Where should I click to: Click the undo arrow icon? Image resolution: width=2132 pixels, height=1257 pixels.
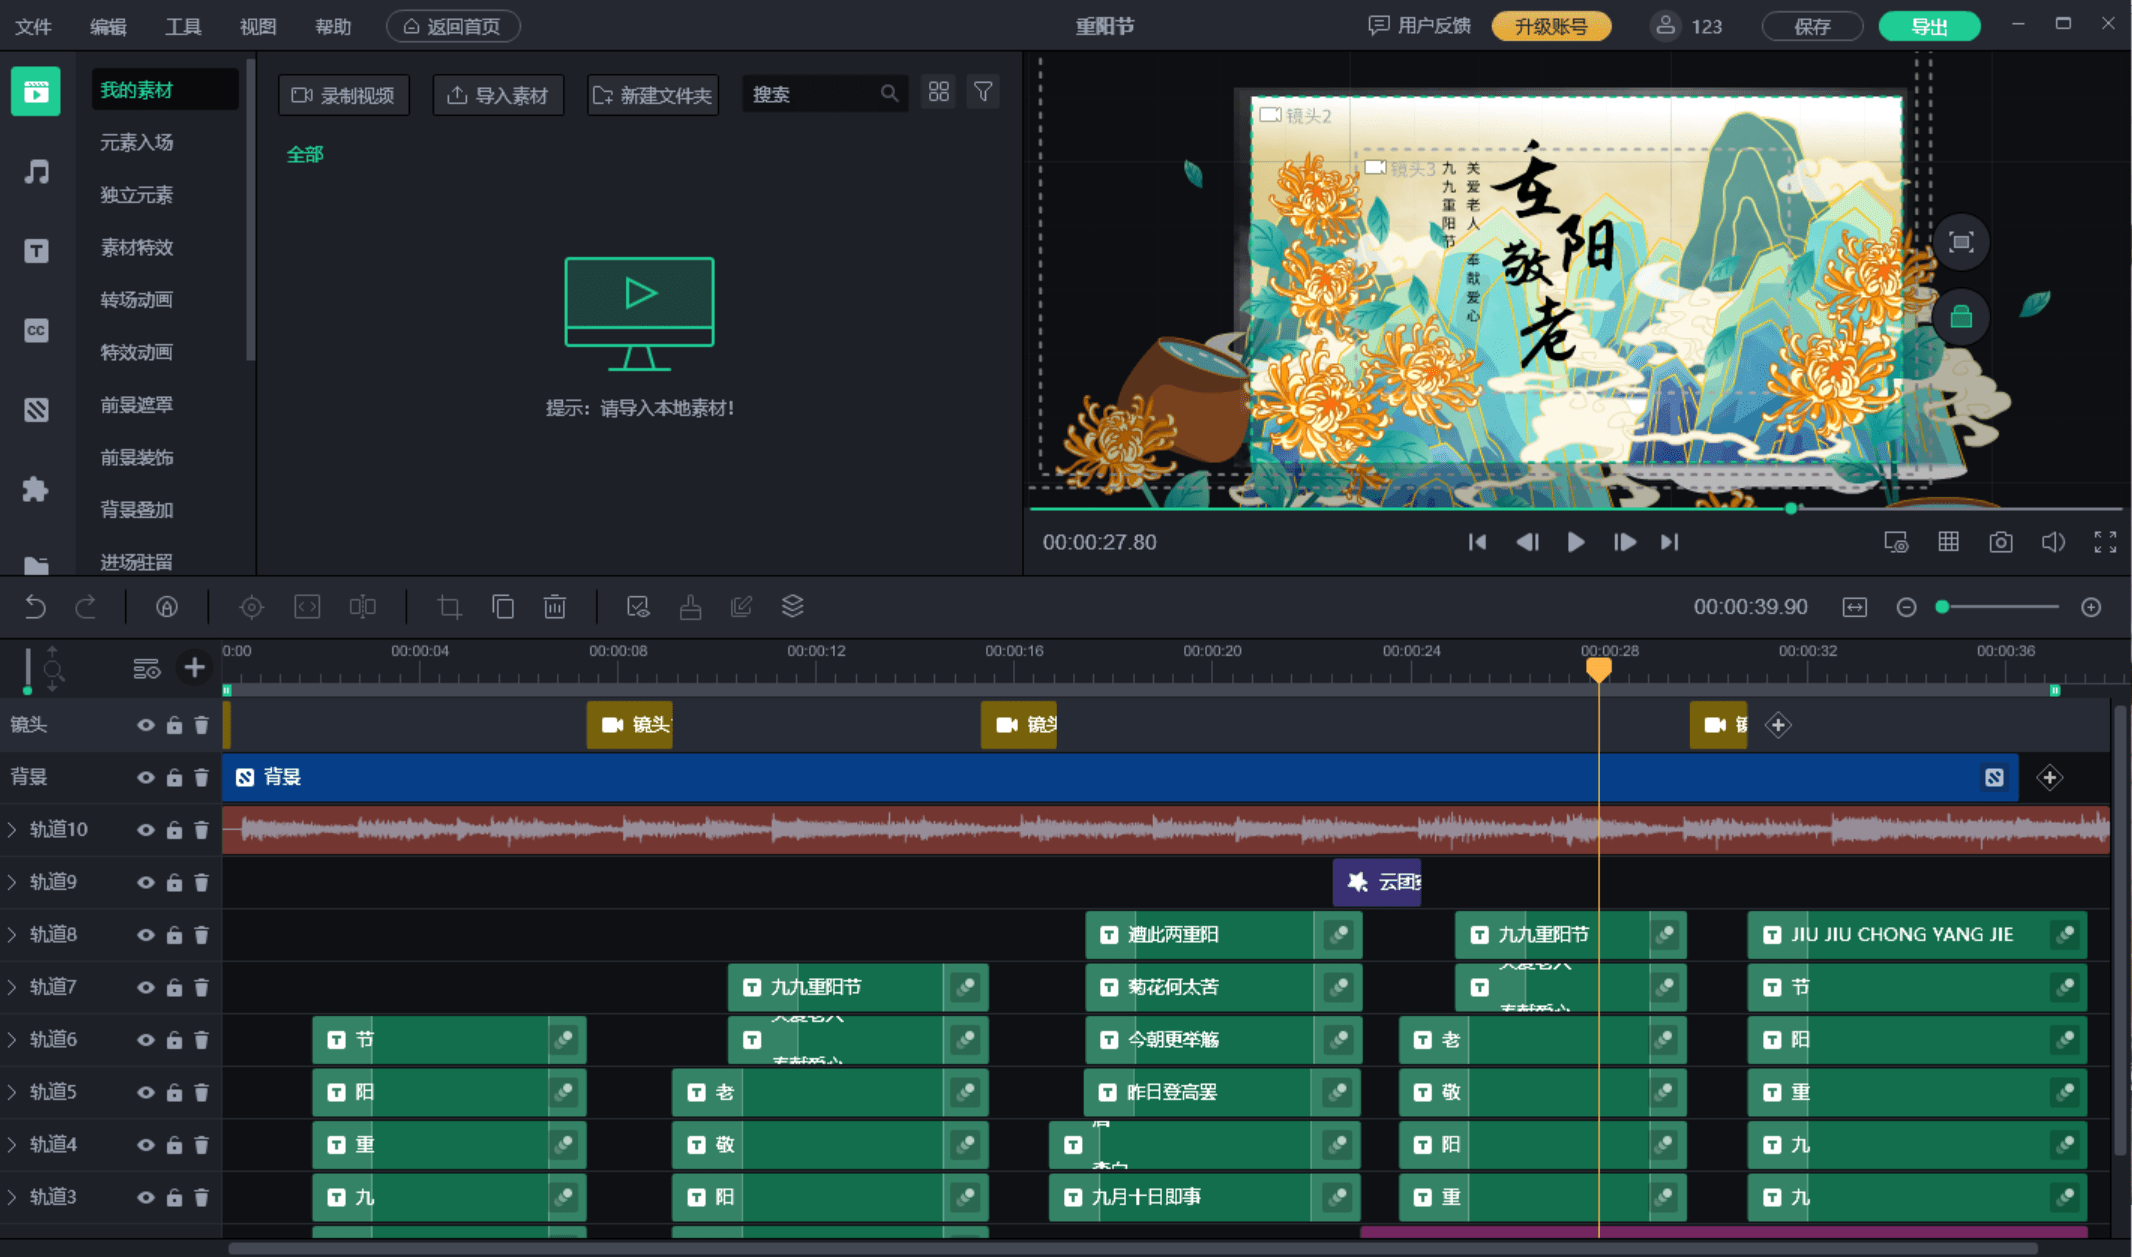tap(35, 606)
